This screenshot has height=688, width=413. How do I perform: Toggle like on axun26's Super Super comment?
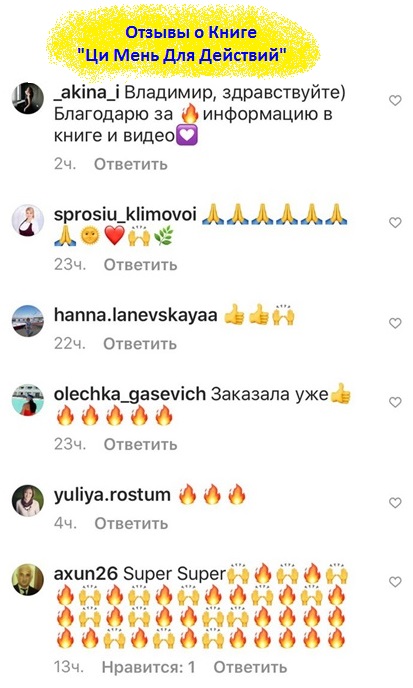pyautogui.click(x=395, y=582)
